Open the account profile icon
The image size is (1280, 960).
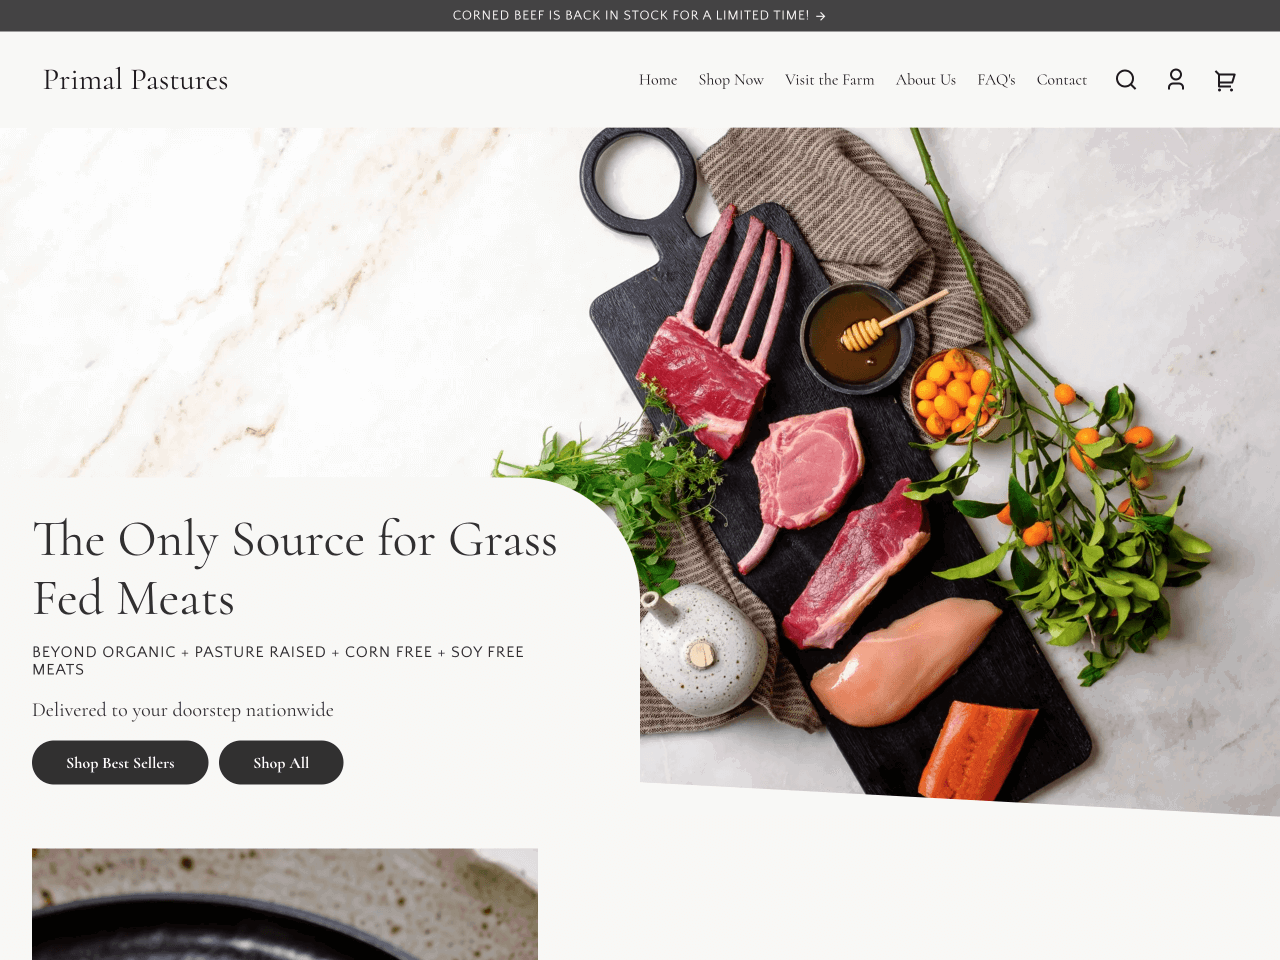click(x=1176, y=80)
